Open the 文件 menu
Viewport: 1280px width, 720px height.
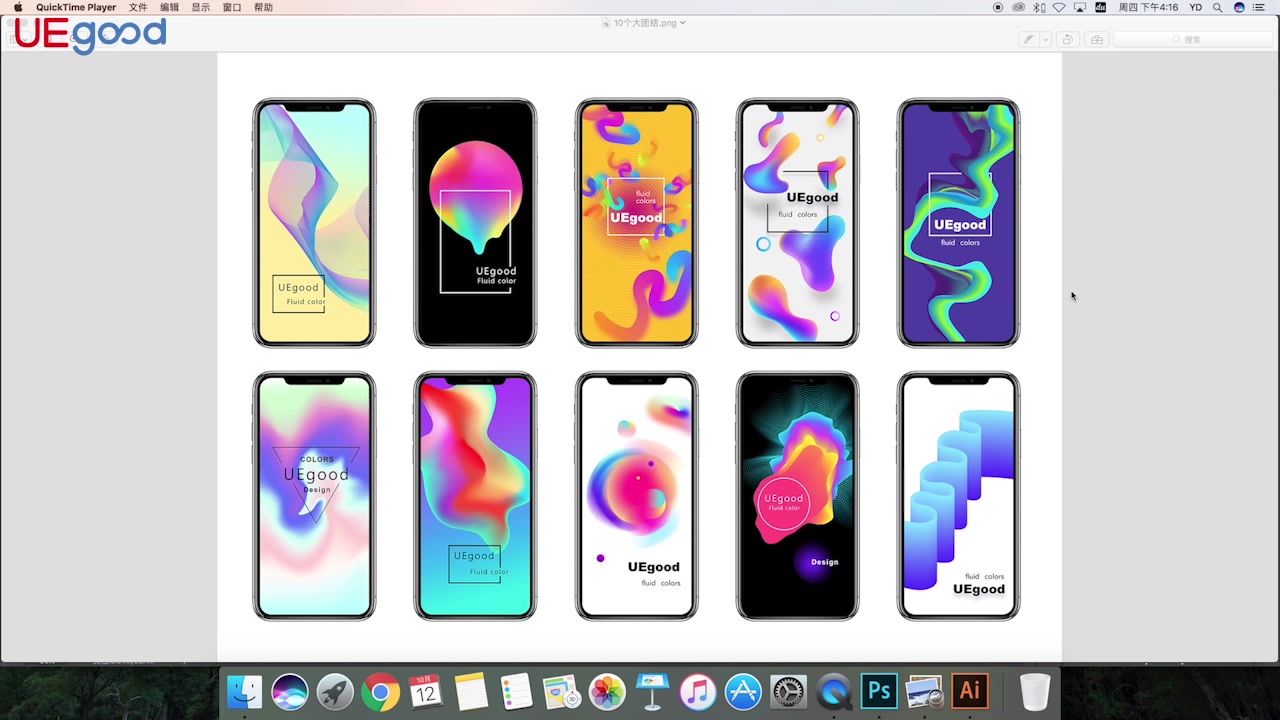(x=138, y=8)
